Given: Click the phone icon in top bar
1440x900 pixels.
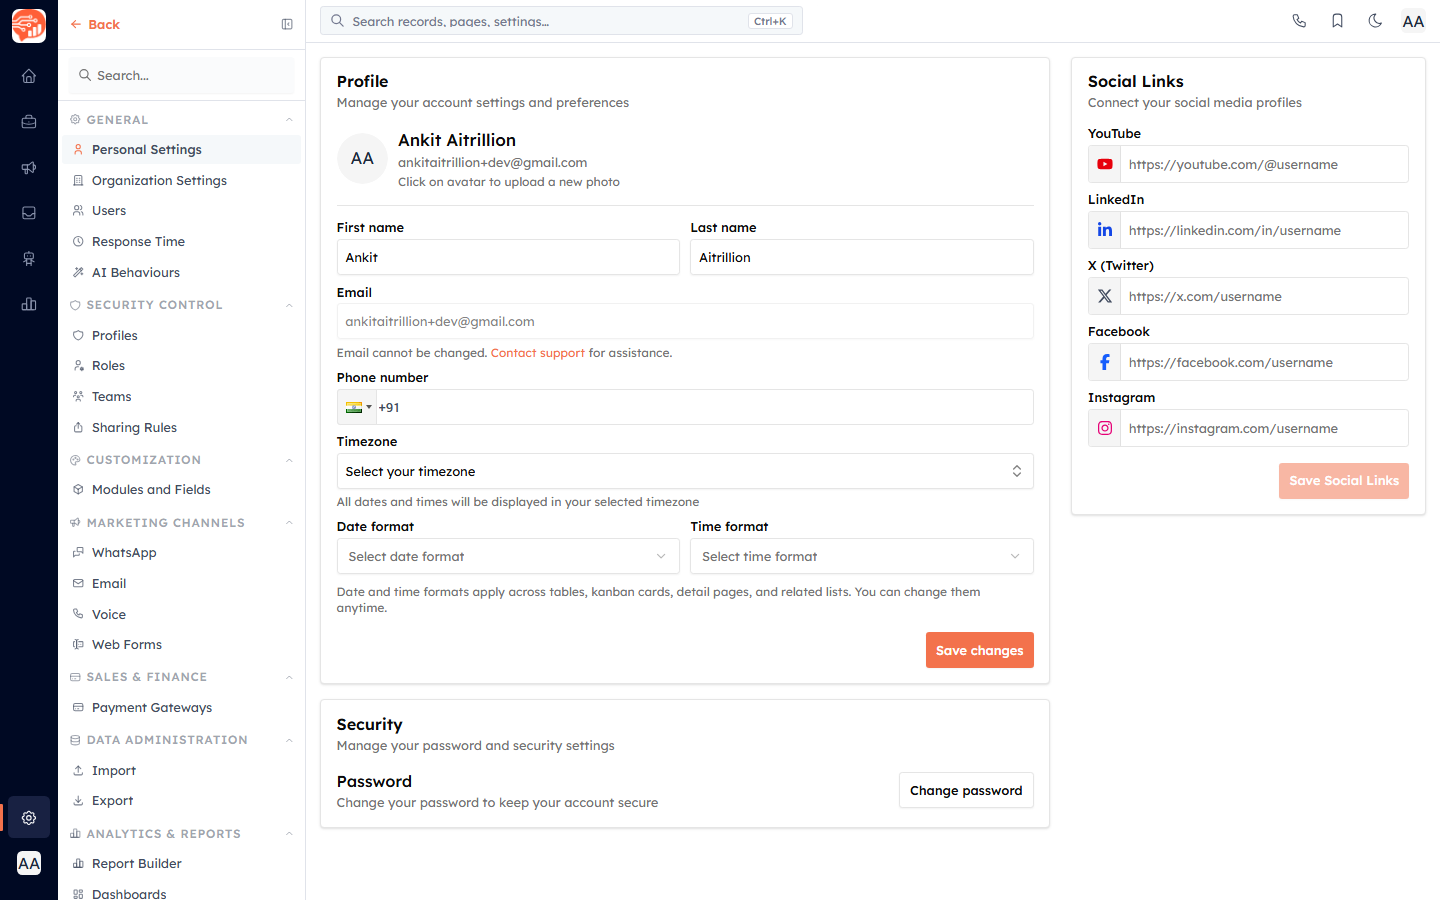Looking at the screenshot, I should (1299, 21).
